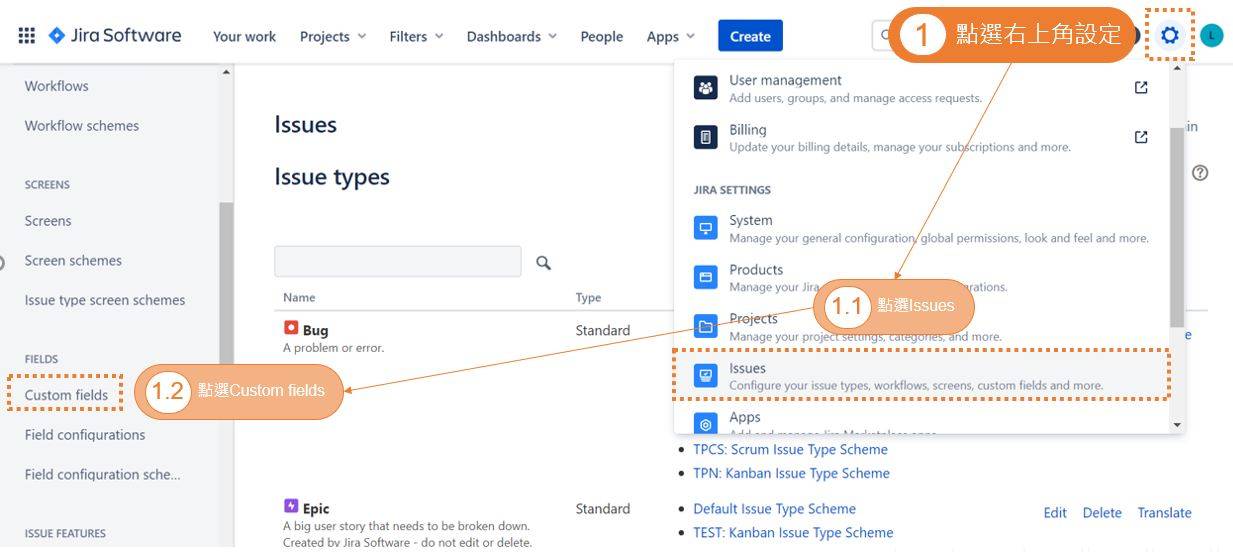Click the Products settings icon

tap(706, 277)
